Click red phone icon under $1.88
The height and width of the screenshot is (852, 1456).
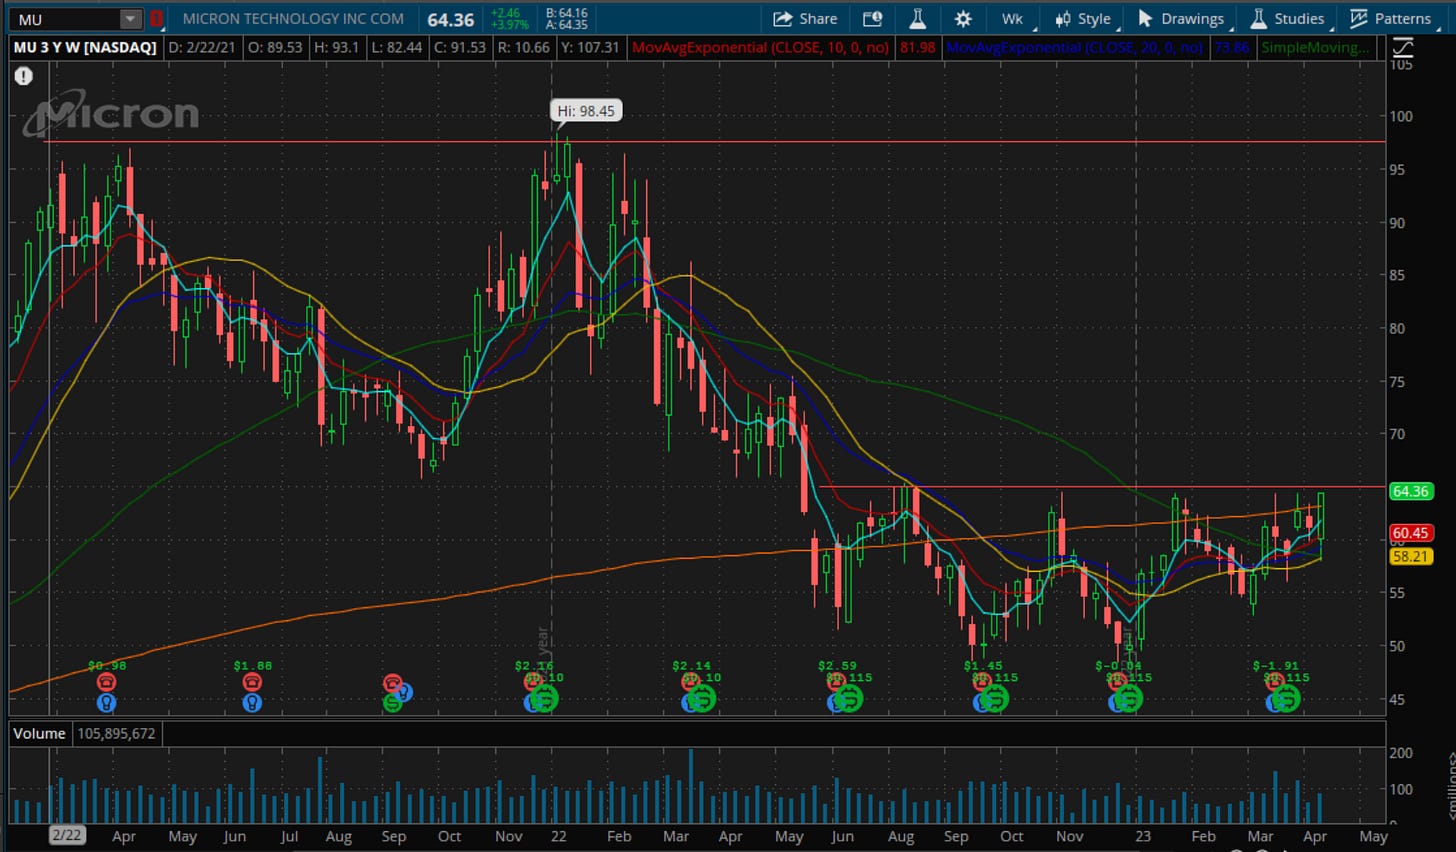252,682
